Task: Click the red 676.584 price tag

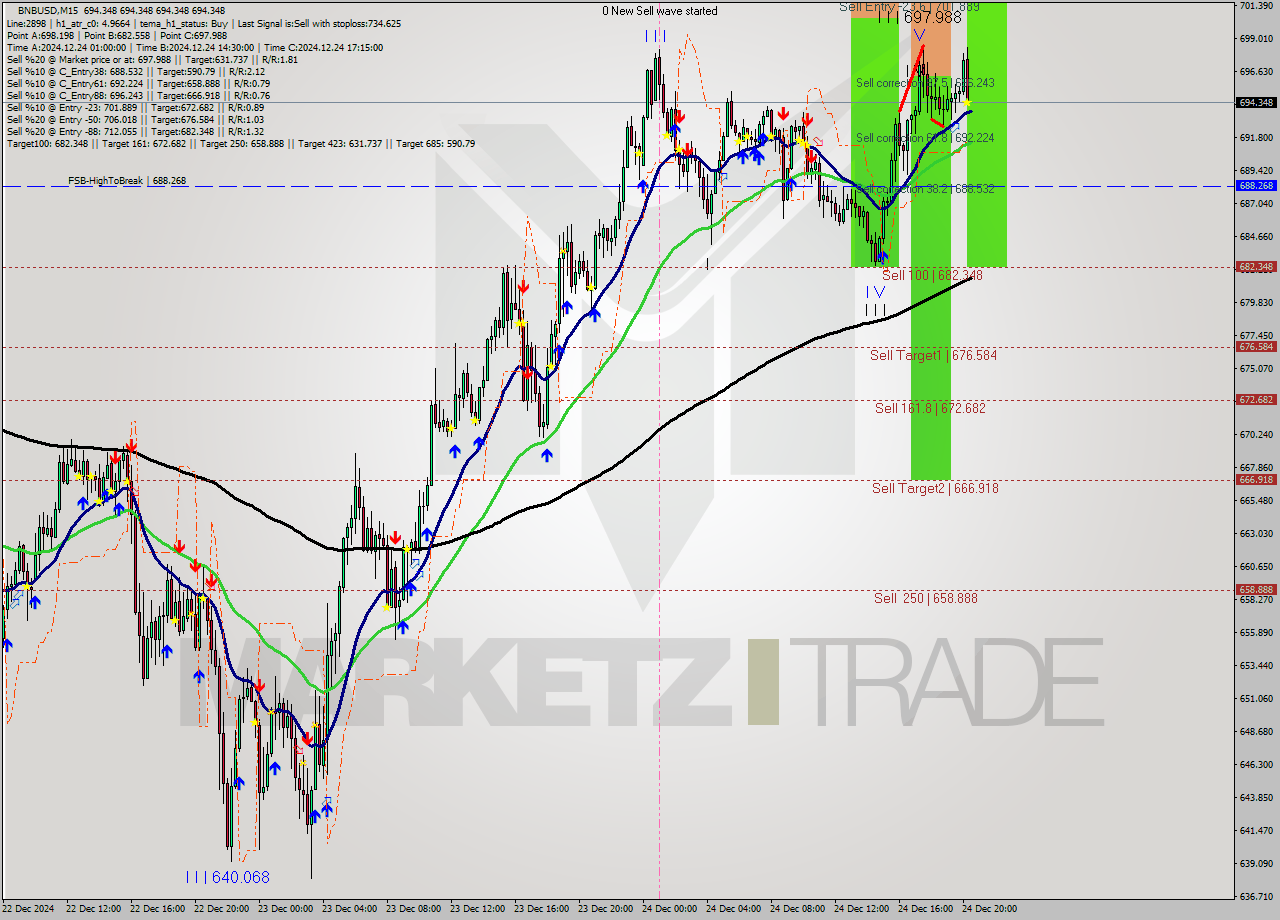Action: click(x=1256, y=347)
